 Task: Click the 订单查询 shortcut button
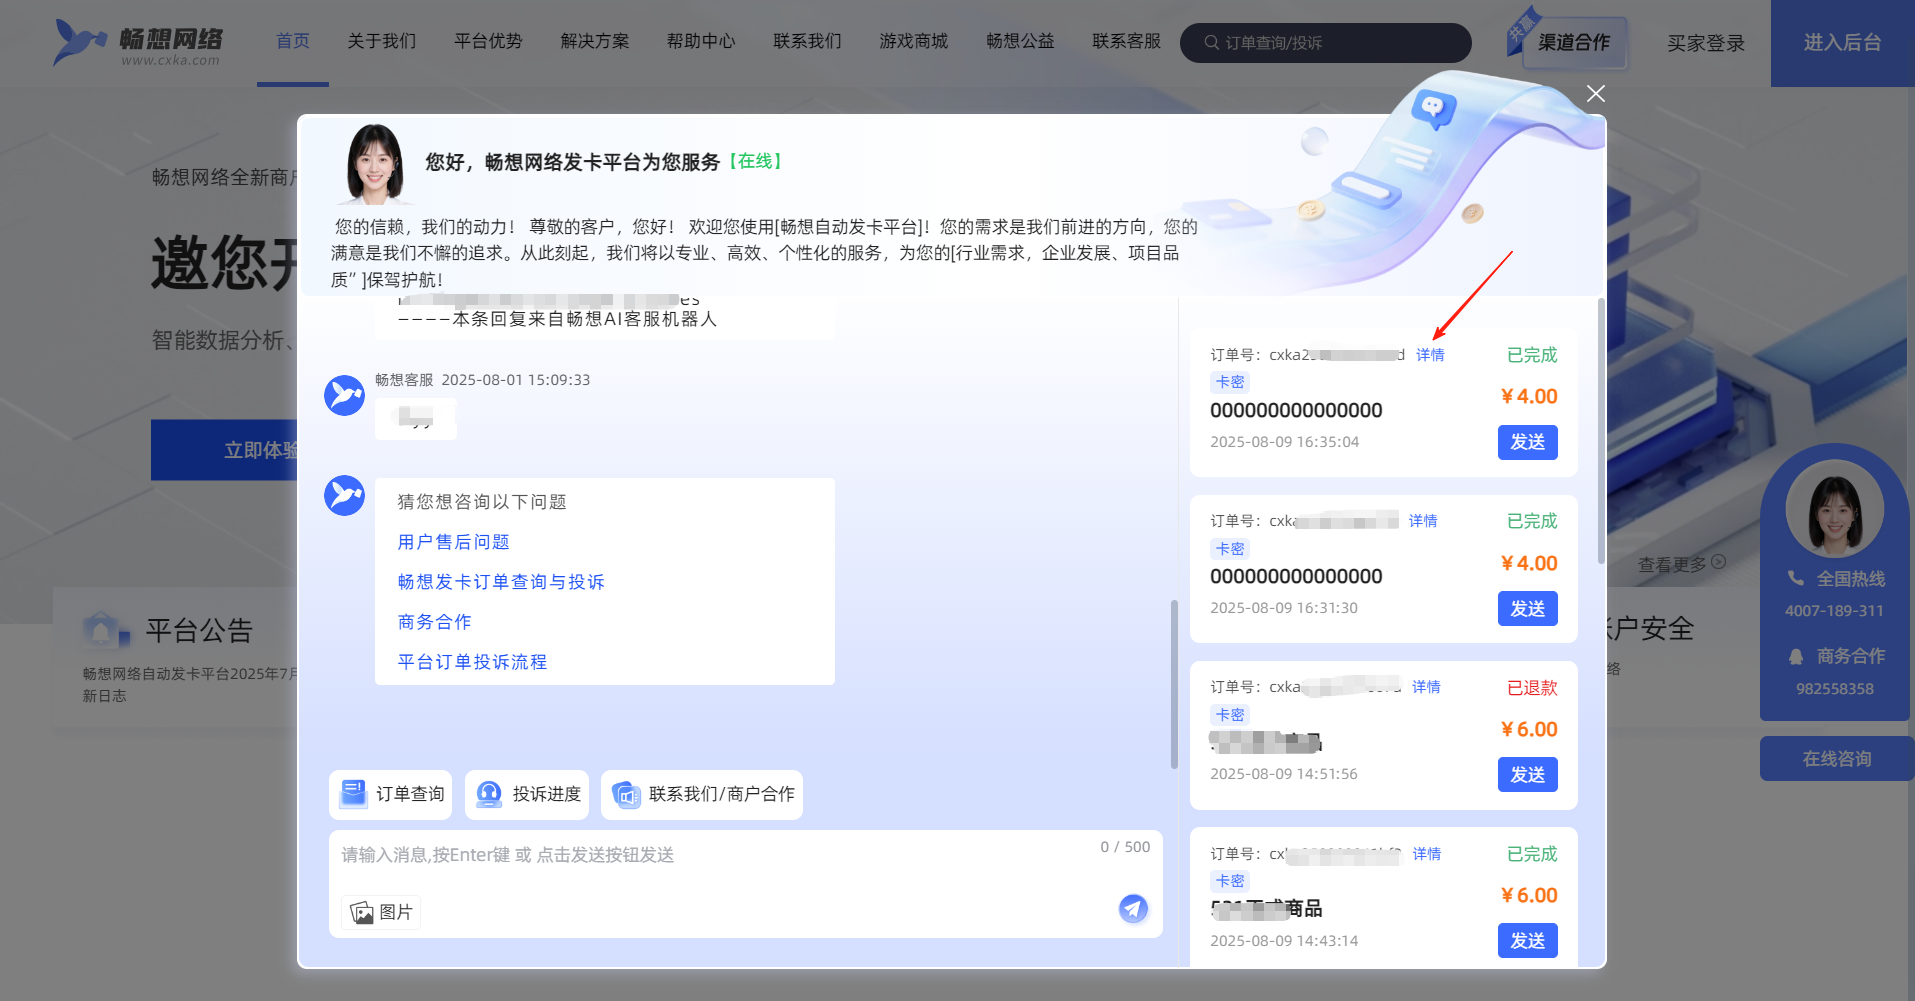click(391, 794)
